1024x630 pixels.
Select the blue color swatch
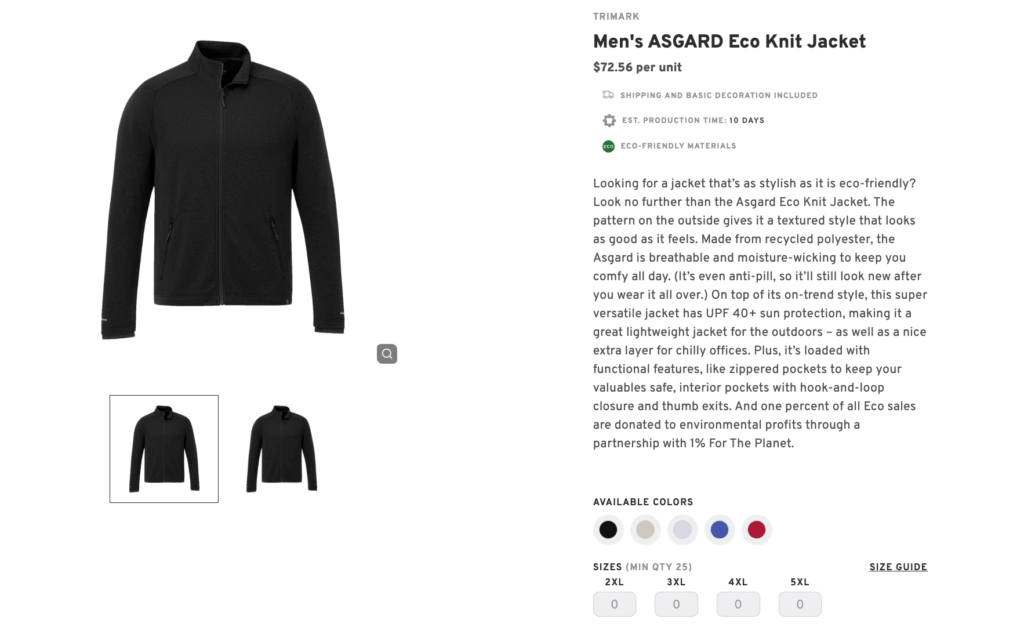point(719,529)
